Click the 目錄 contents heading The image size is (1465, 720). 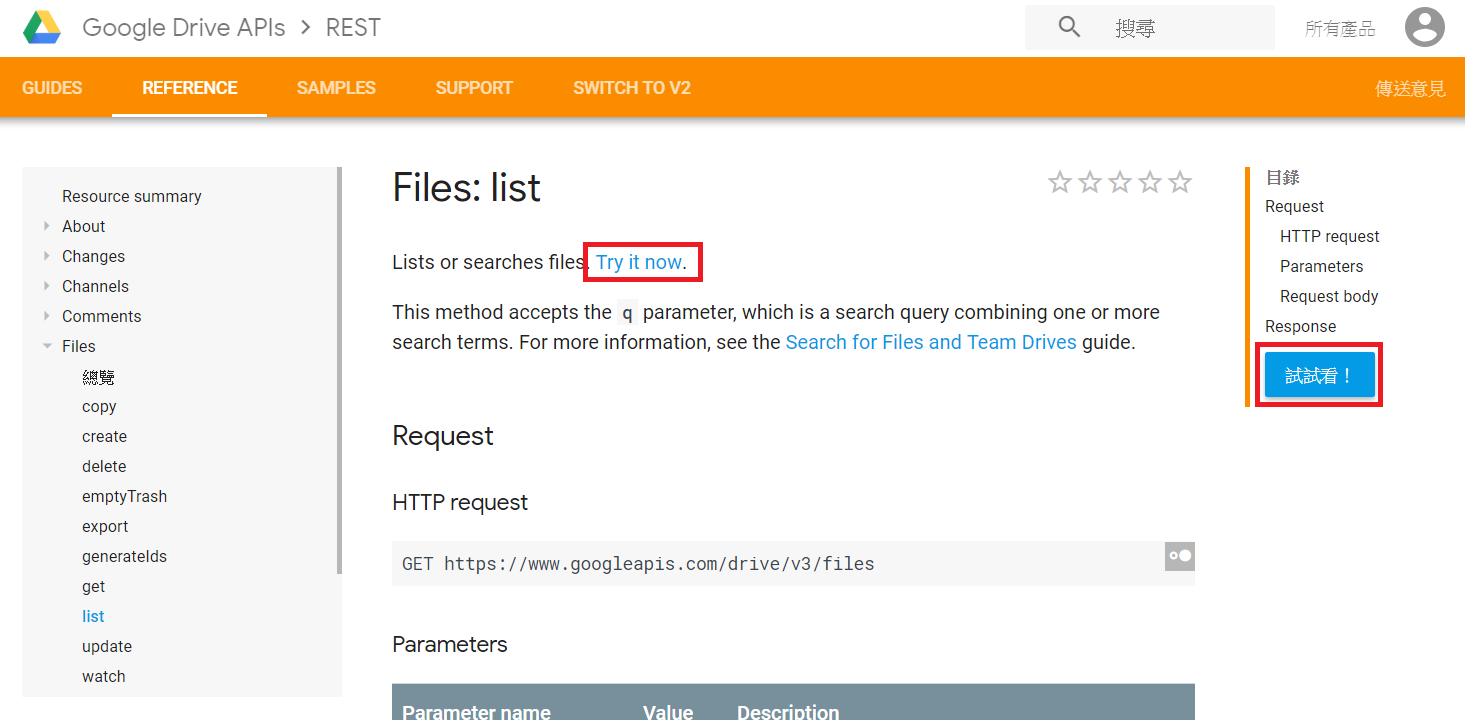[x=1282, y=177]
